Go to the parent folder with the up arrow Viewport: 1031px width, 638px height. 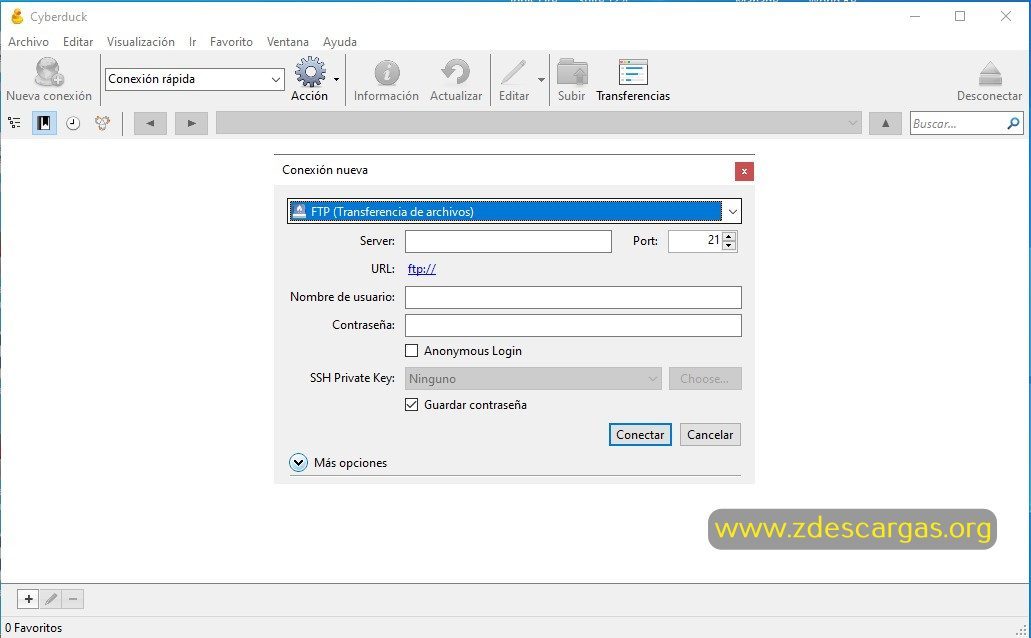coord(885,123)
